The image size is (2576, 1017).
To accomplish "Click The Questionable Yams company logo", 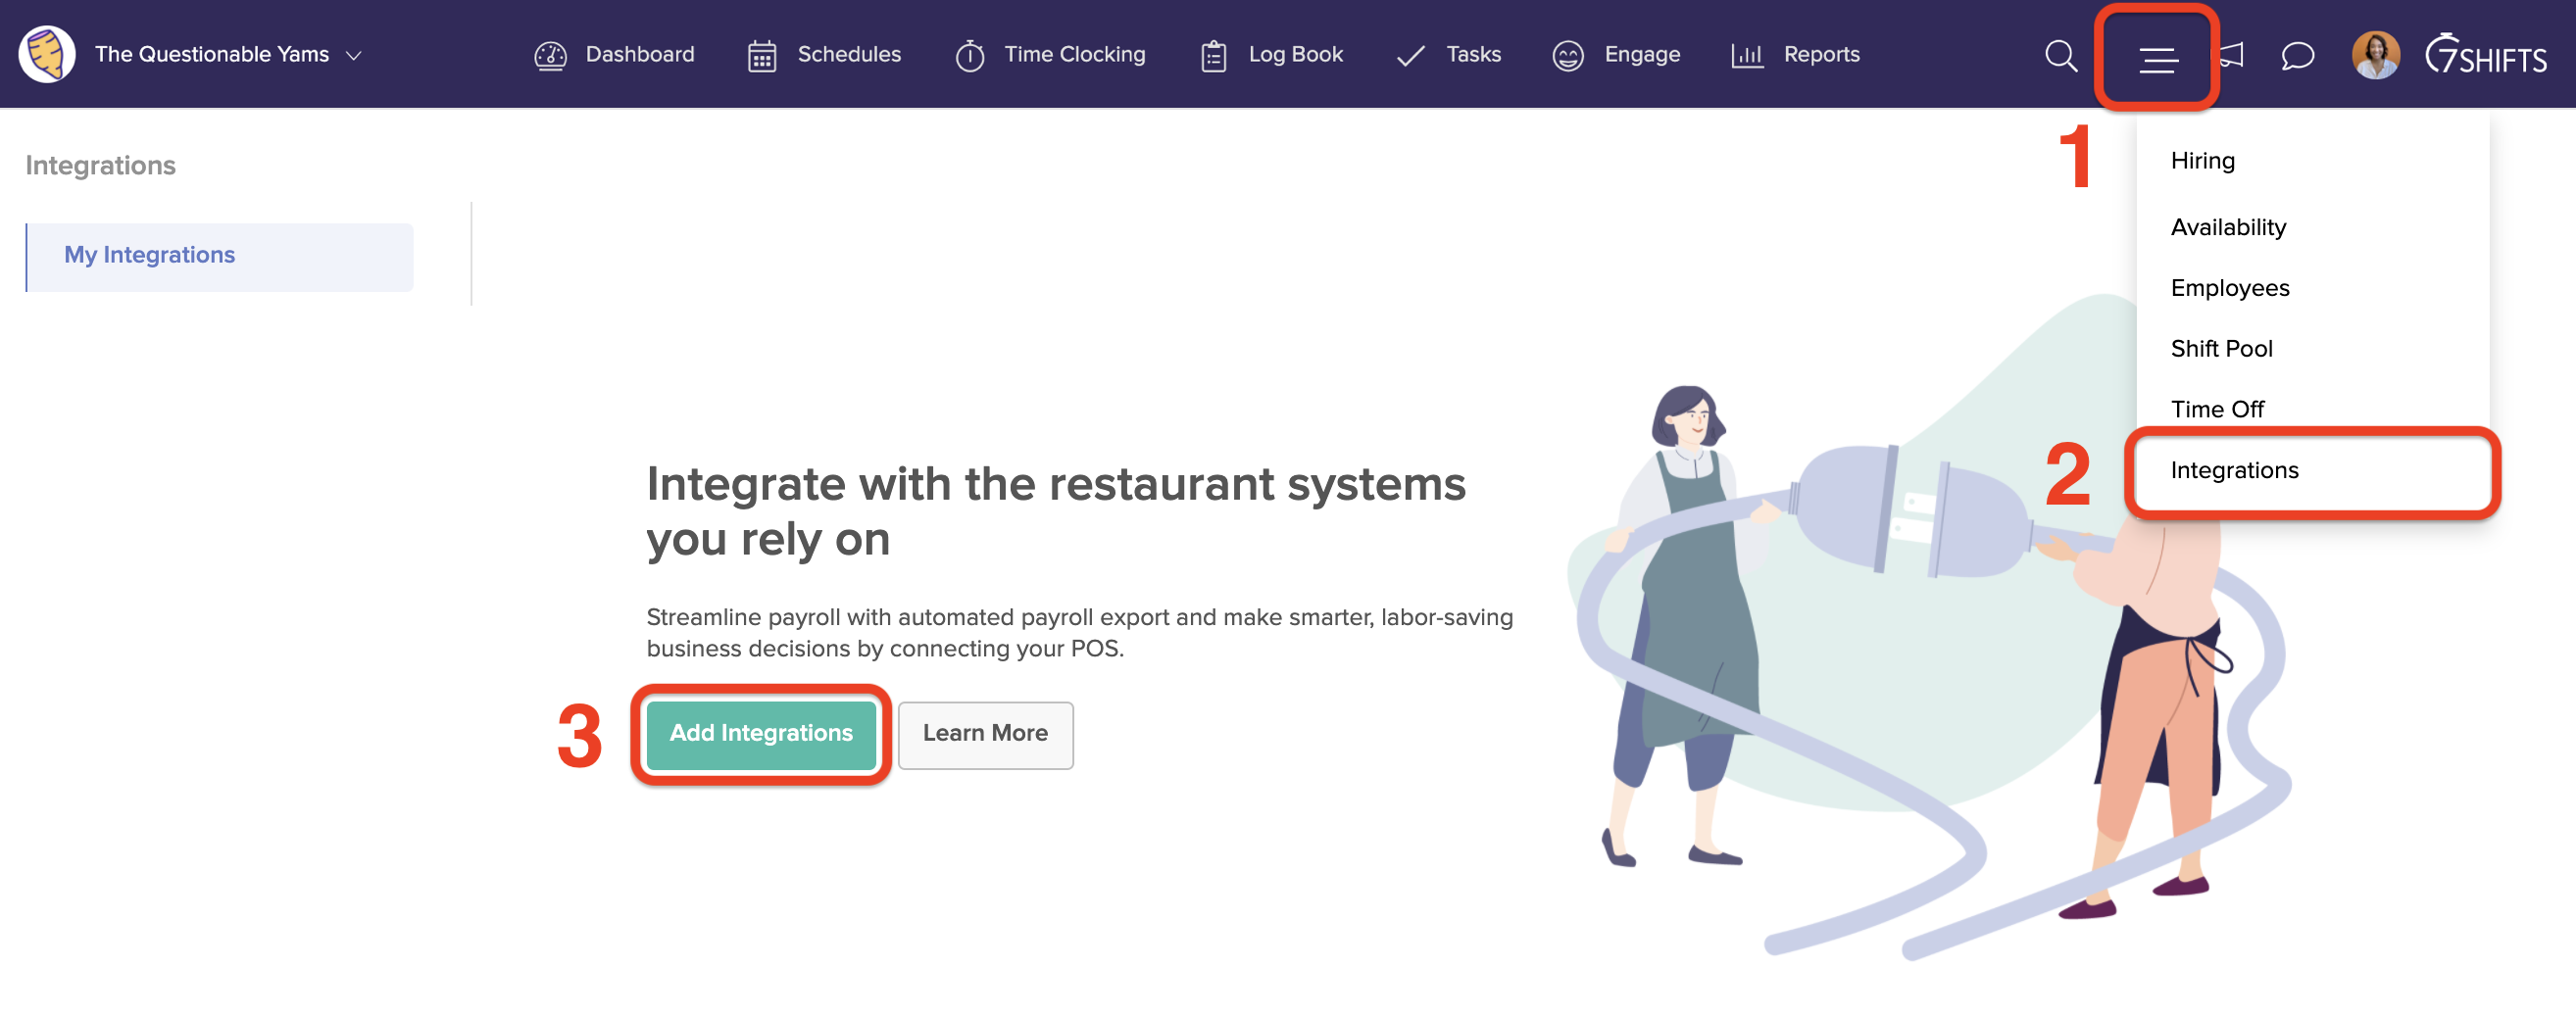I will (x=47, y=54).
